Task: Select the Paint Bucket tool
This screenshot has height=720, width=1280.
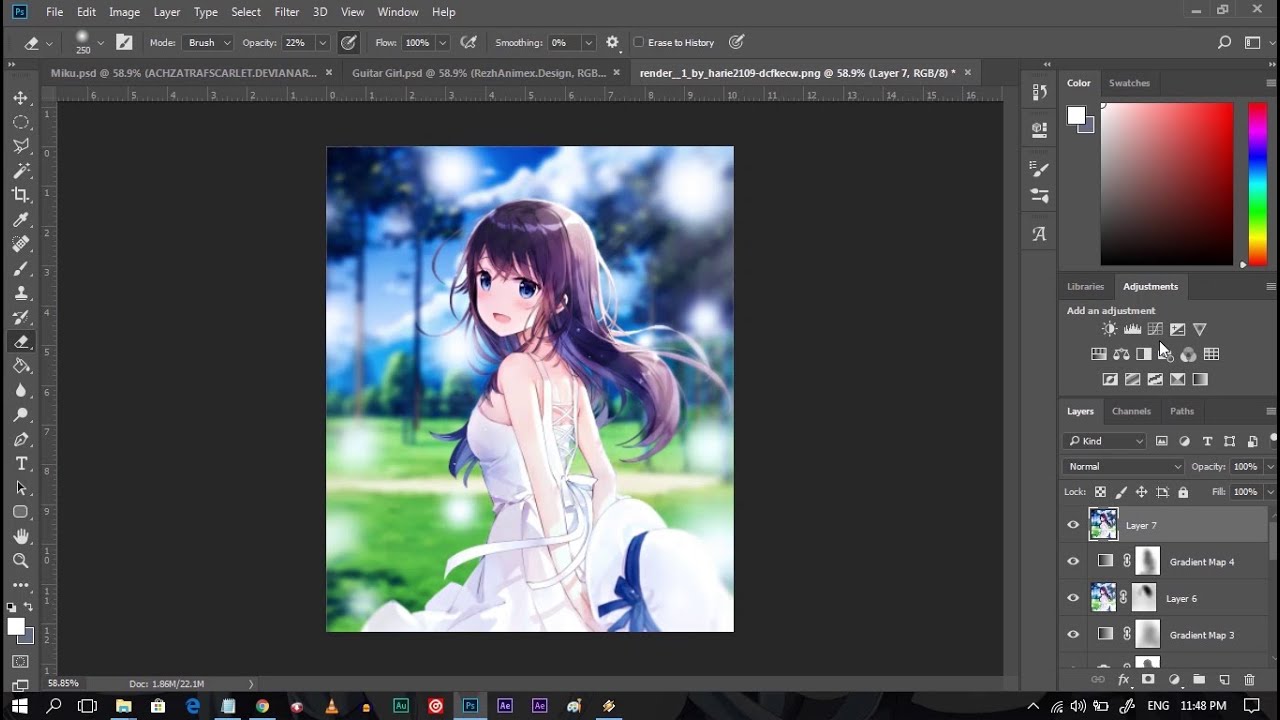Action: point(20,366)
